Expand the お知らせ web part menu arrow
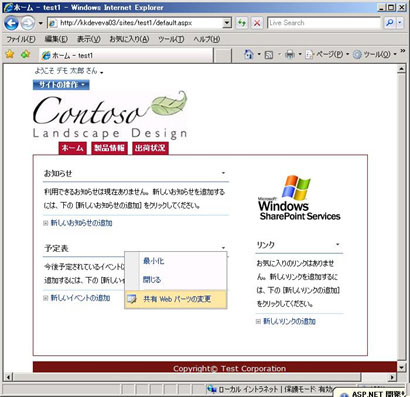Viewport: 410px width, 397px height. (223, 173)
